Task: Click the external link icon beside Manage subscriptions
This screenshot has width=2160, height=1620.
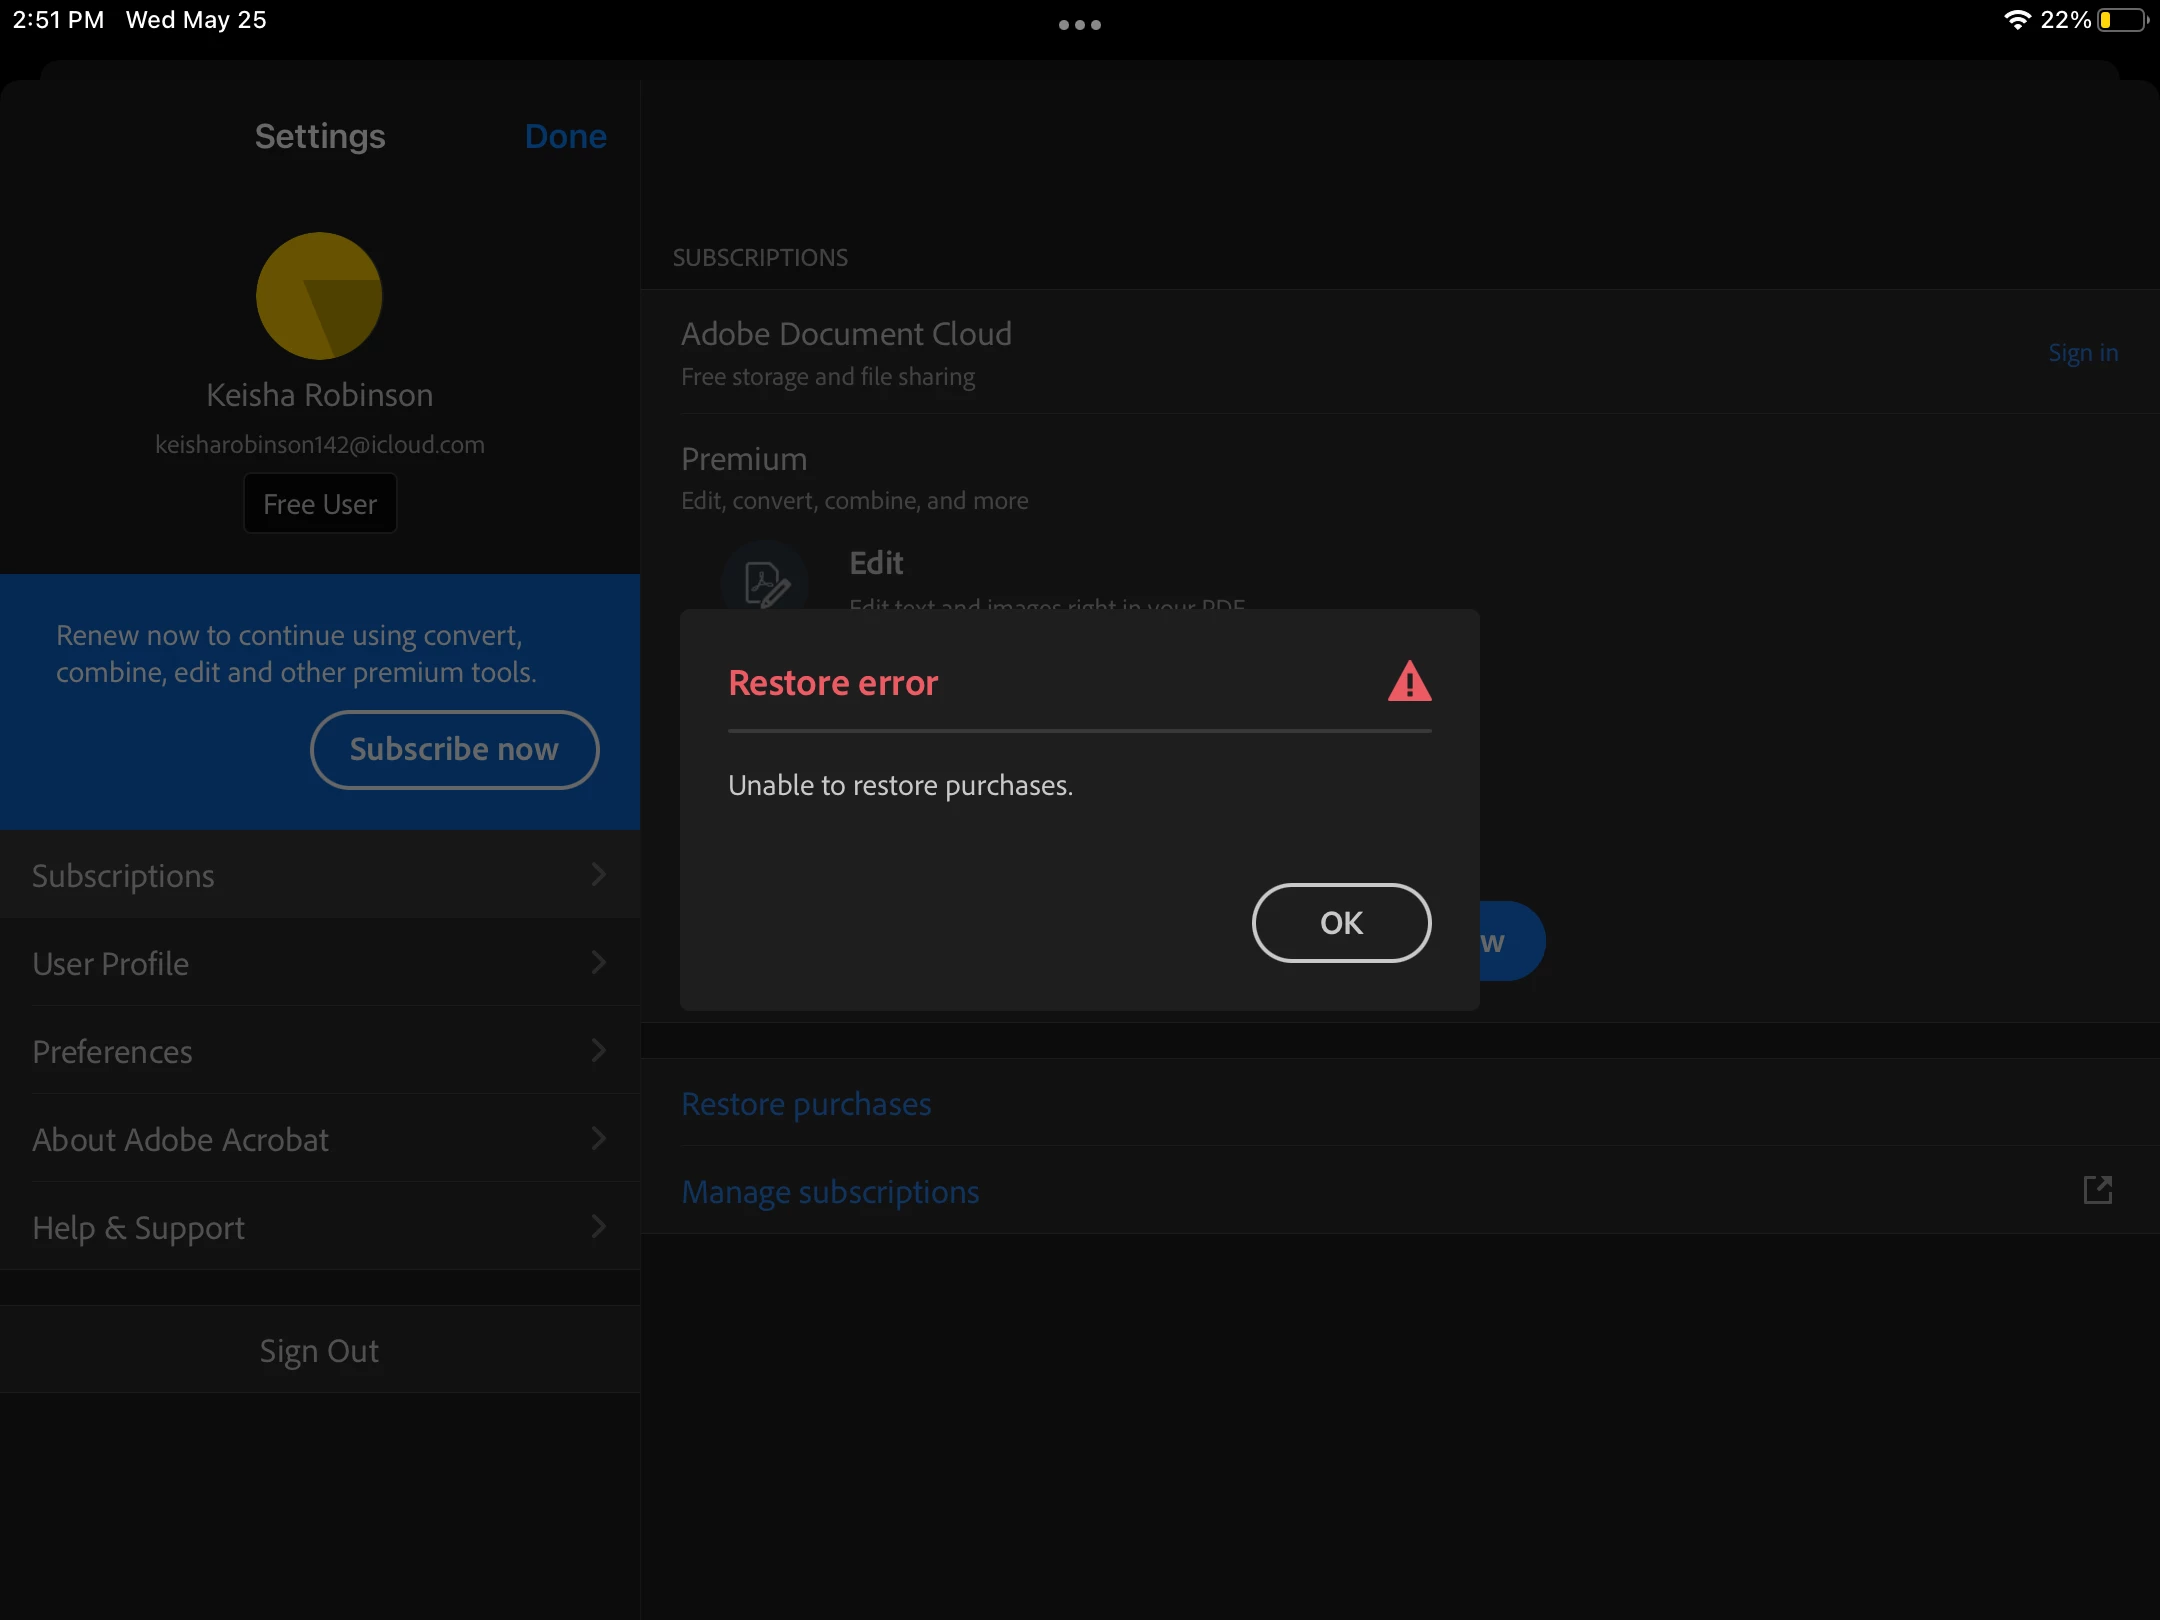Action: pos(2097,1190)
